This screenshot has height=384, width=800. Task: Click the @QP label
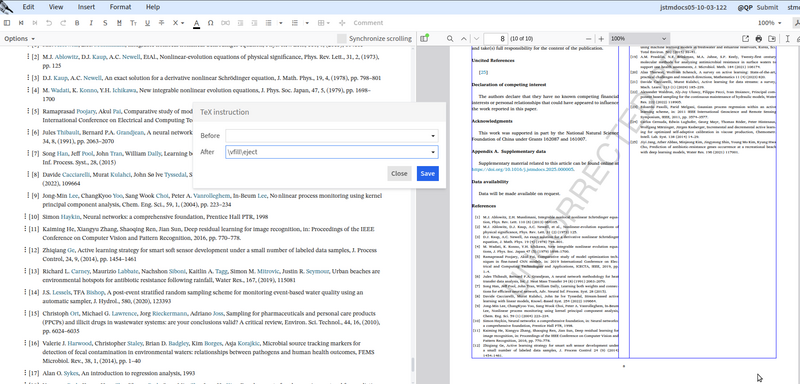[745, 8]
